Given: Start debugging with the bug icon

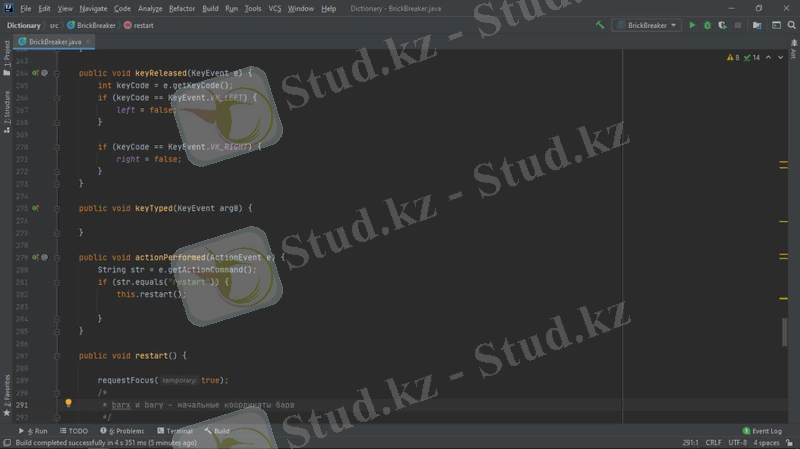Looking at the screenshot, I should tap(707, 25).
